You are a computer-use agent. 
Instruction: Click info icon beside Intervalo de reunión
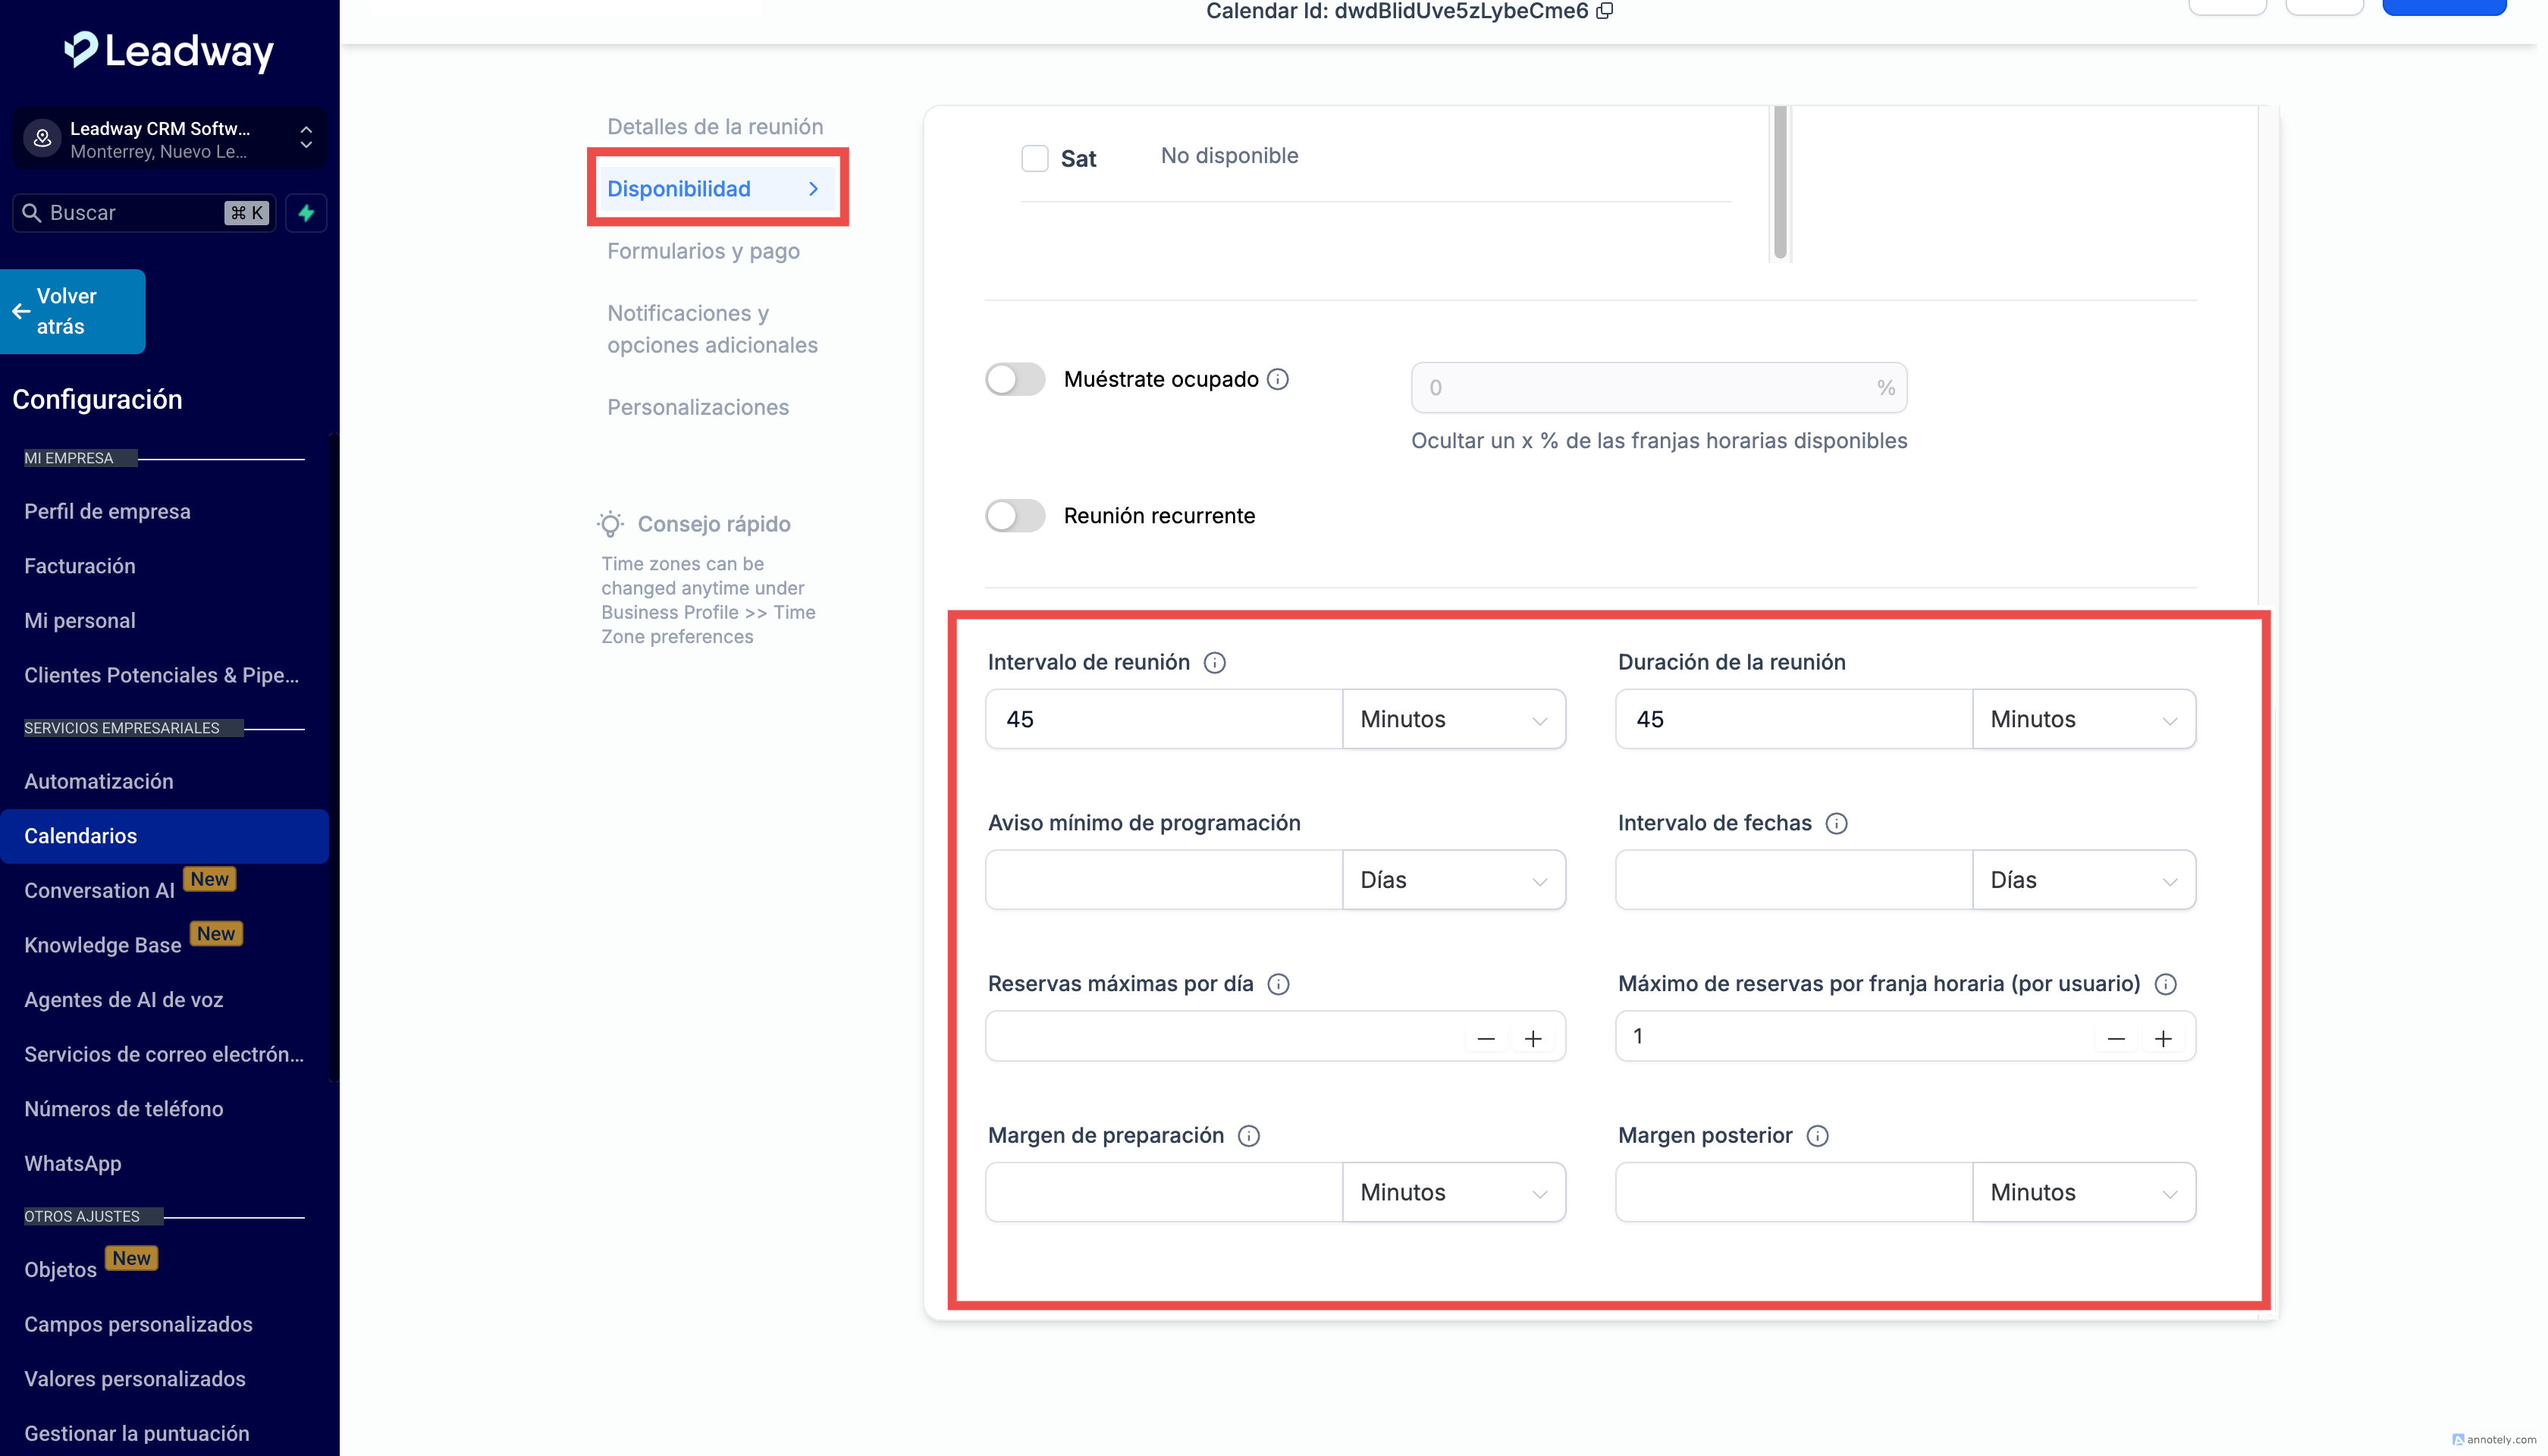tap(1214, 663)
